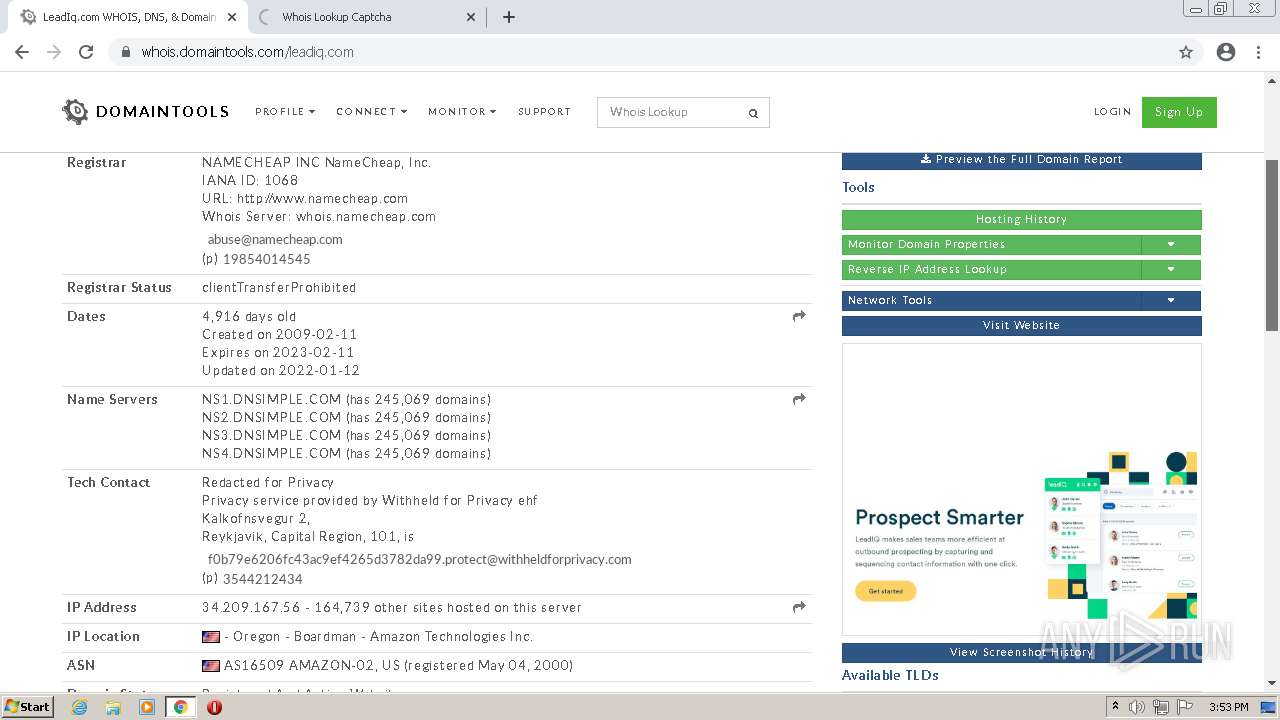Open Hosting History
The height and width of the screenshot is (720, 1280).
tap(1021, 219)
